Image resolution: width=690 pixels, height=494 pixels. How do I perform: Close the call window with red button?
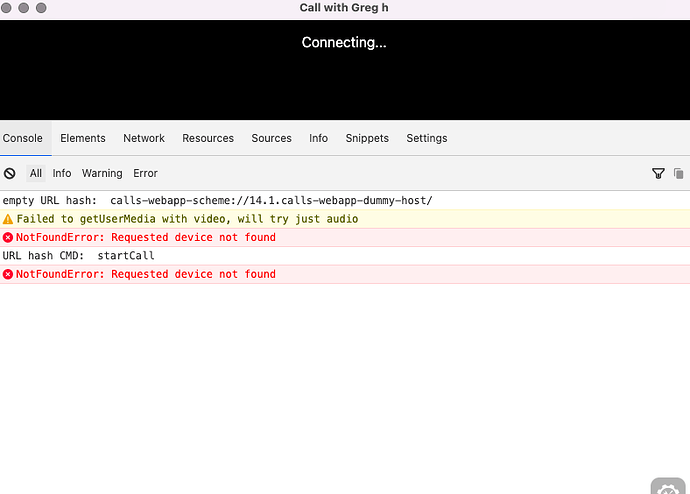coord(11,8)
